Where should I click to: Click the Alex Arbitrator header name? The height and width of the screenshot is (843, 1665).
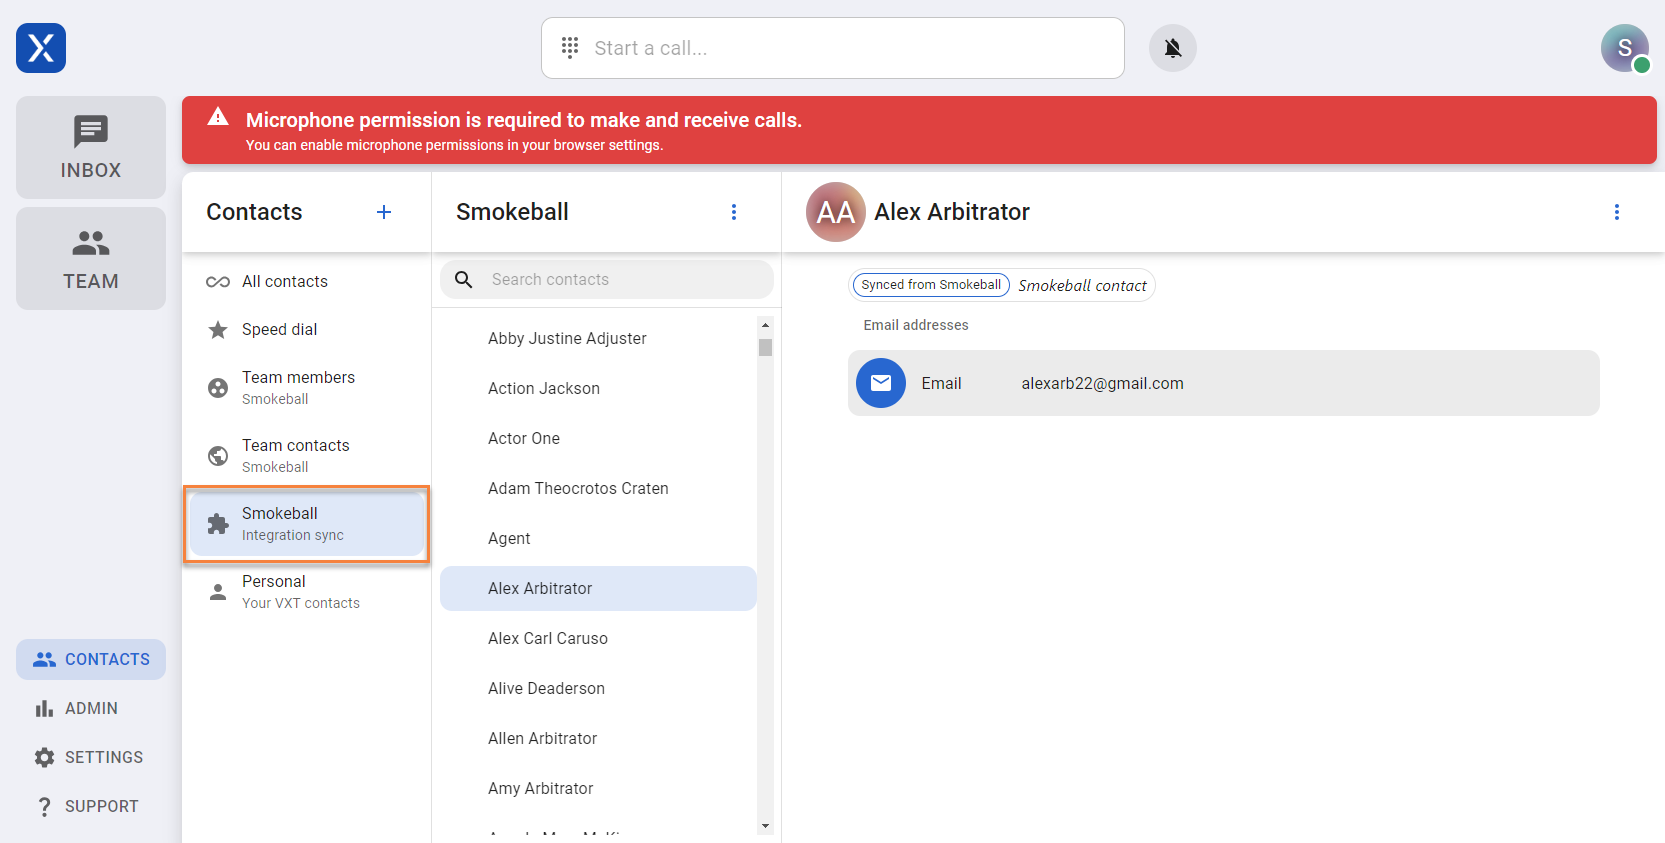click(x=952, y=212)
